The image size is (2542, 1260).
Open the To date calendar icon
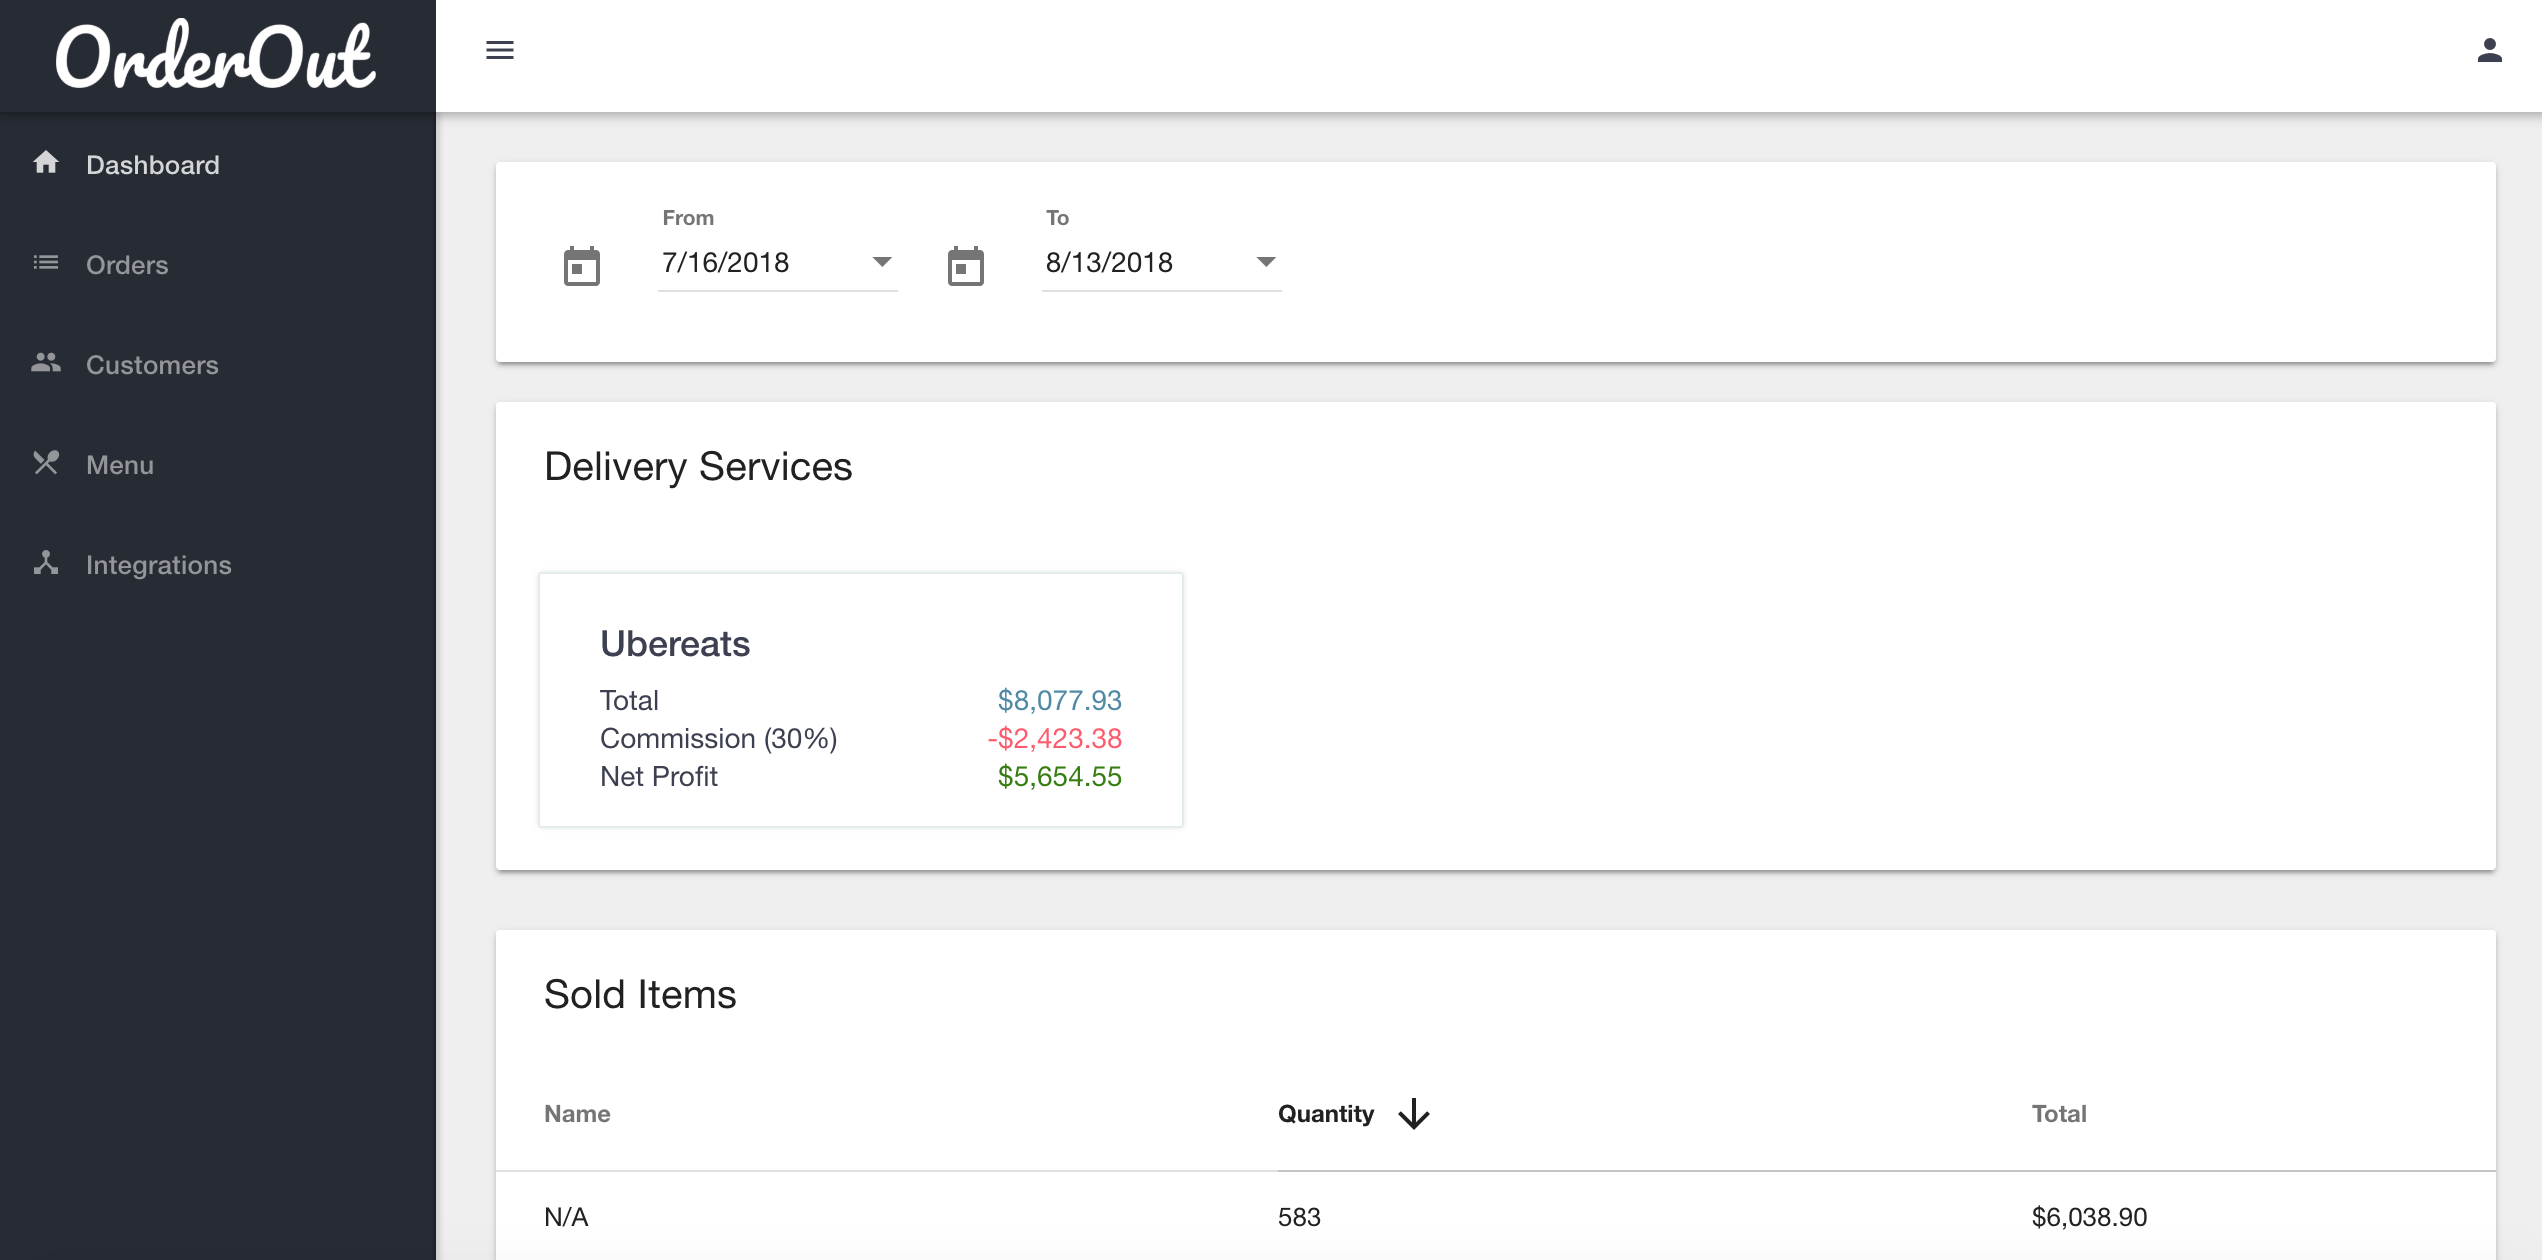(x=965, y=266)
